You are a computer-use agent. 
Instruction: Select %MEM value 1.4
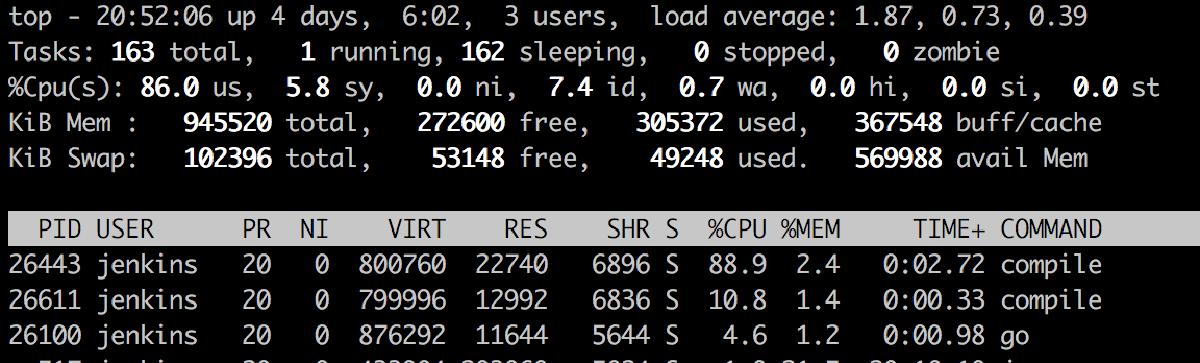(817, 300)
